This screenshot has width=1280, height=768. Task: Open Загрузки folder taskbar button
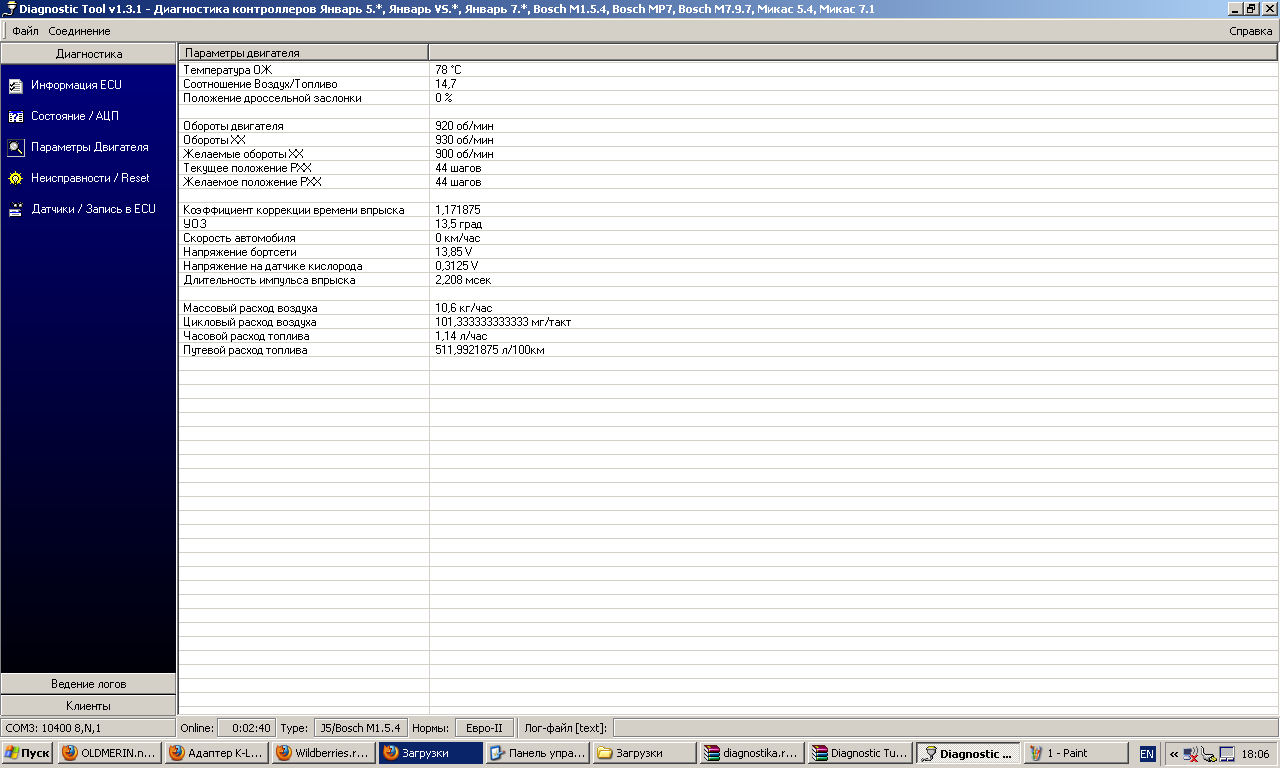click(644, 753)
